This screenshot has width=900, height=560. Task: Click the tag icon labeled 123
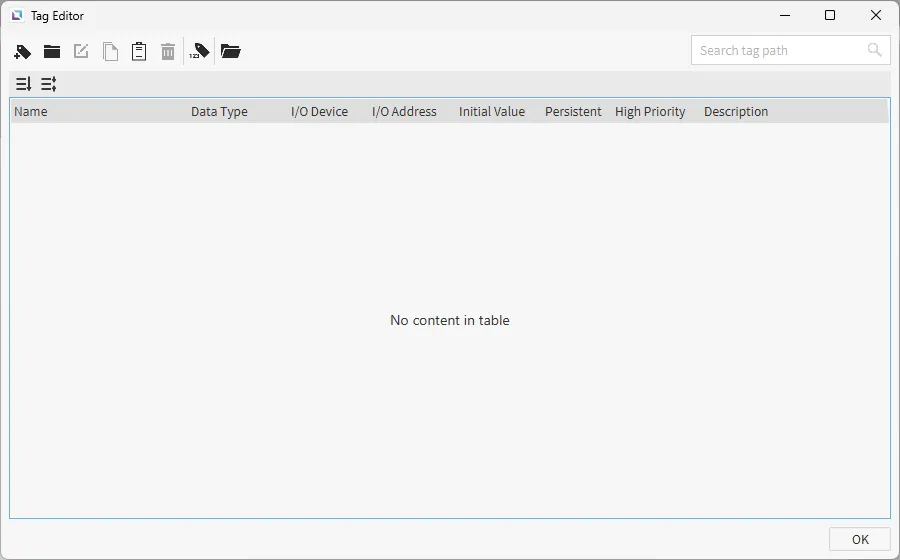[200, 51]
